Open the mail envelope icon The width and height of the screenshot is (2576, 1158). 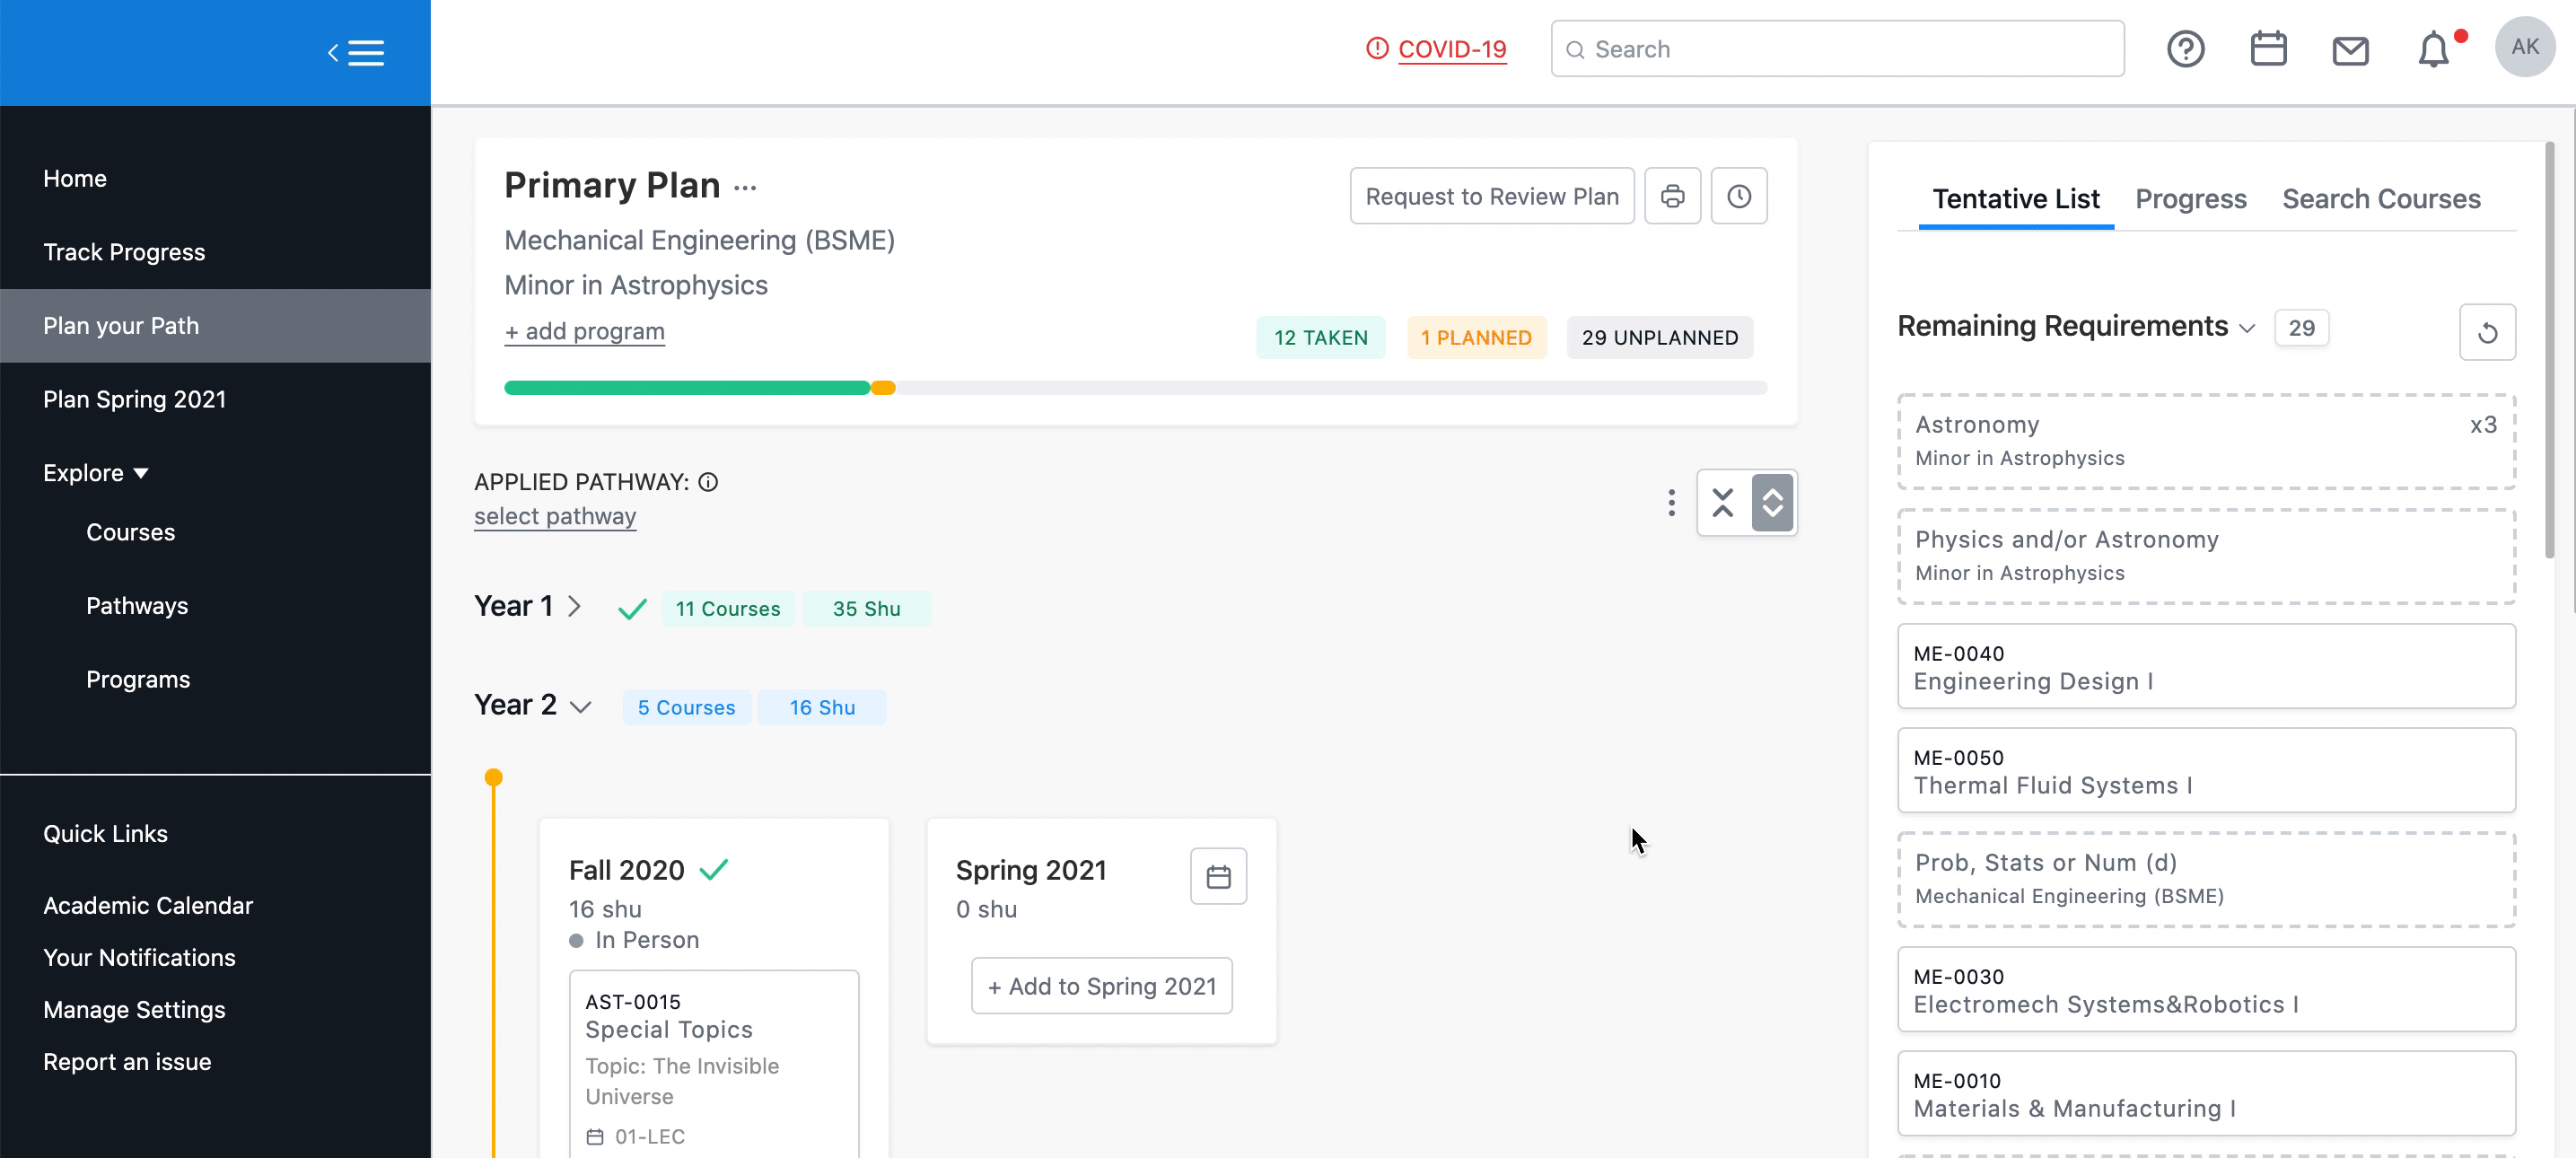[x=2349, y=50]
